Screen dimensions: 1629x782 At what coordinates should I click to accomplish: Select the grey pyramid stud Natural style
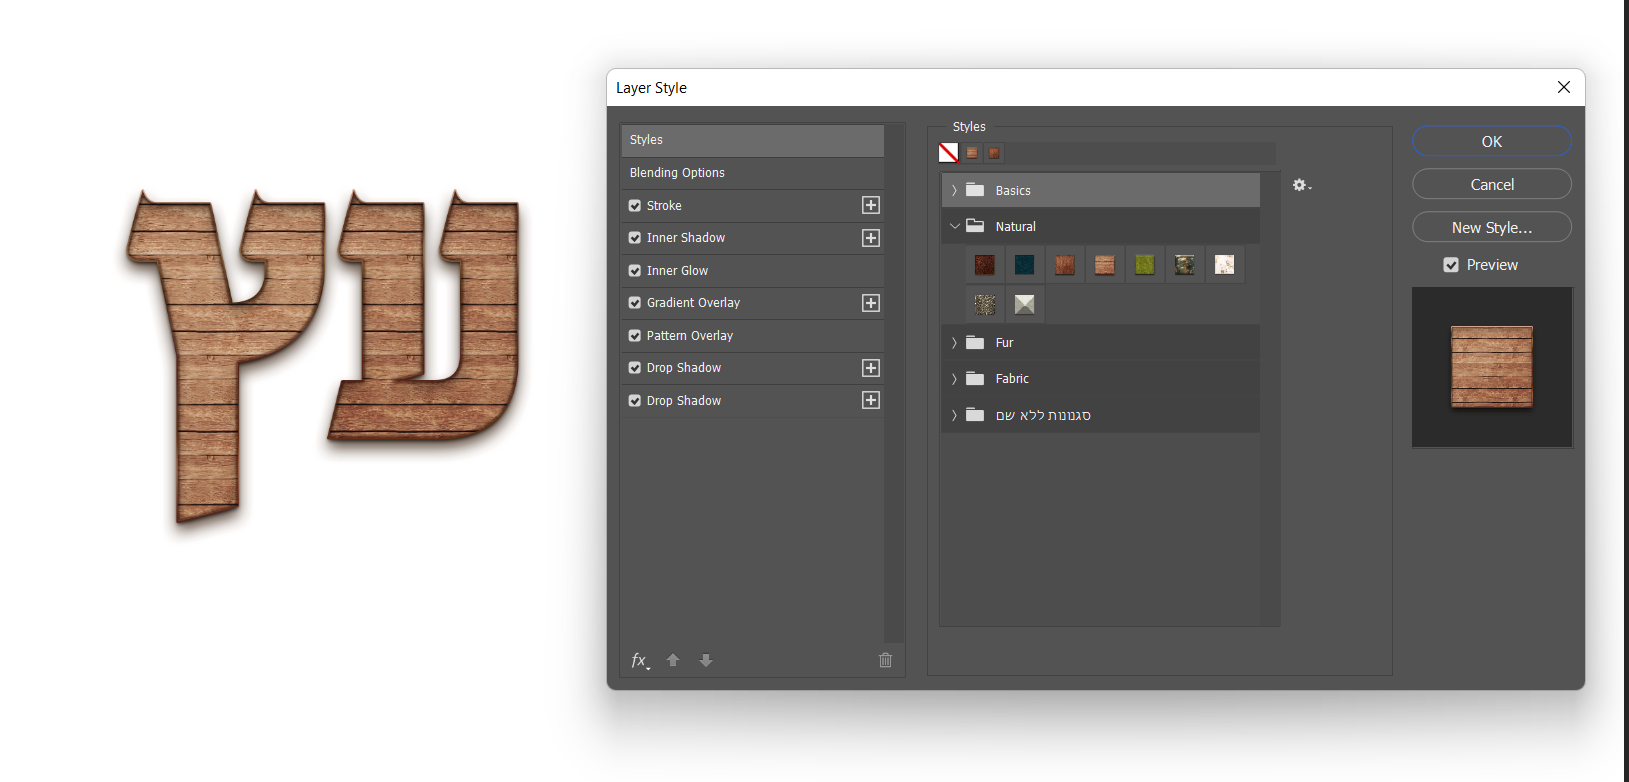pos(1025,304)
